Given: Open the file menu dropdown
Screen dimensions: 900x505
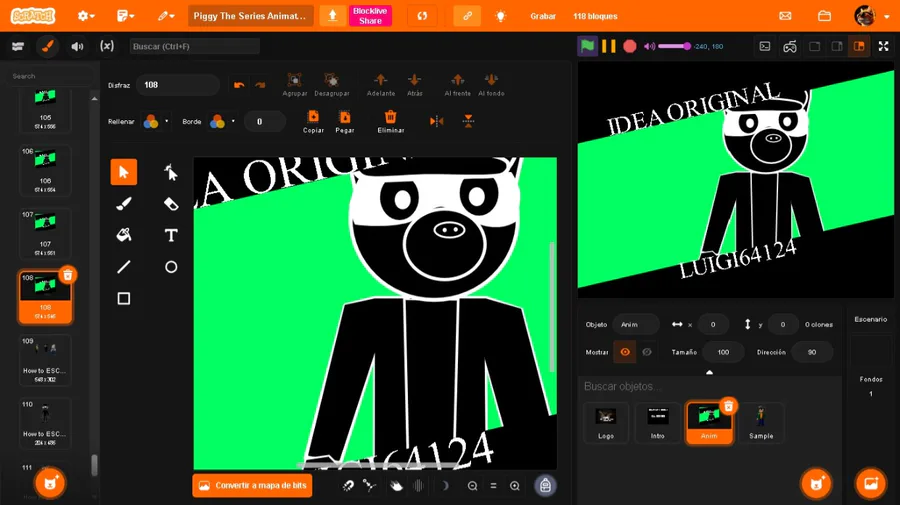Looking at the screenshot, I should click(x=125, y=16).
